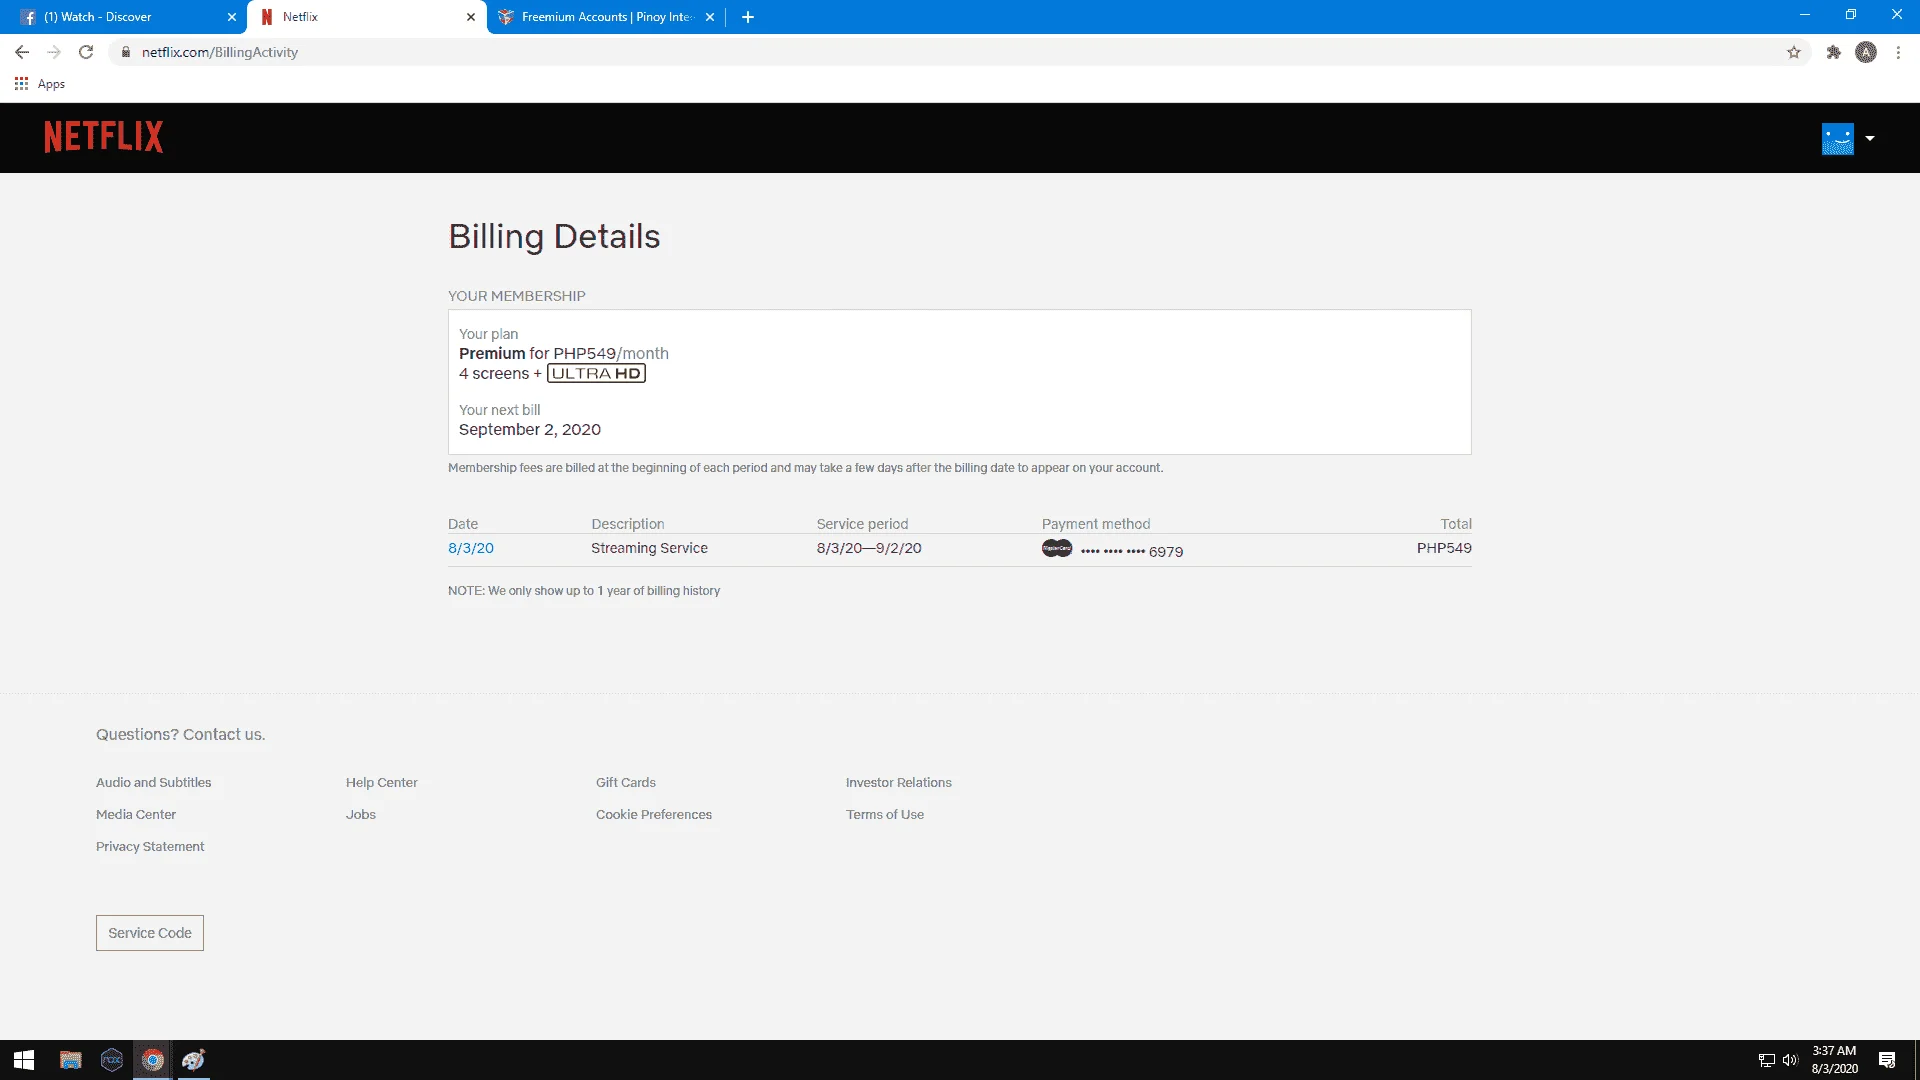Image resolution: width=1920 pixels, height=1080 pixels.
Task: Go back with the browser back arrow
Action: click(22, 52)
